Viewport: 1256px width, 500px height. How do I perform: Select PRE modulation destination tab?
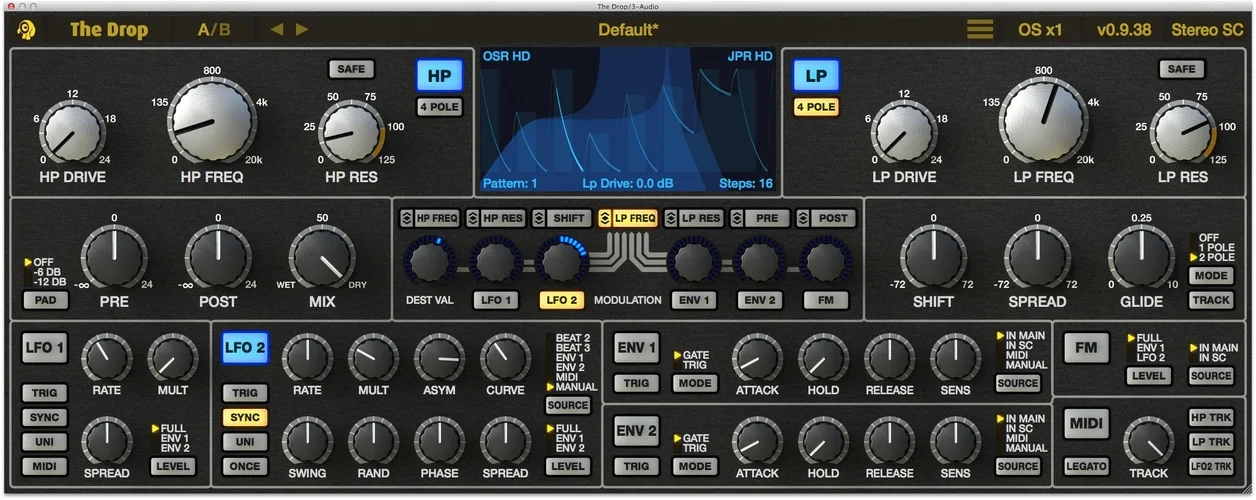(x=759, y=218)
